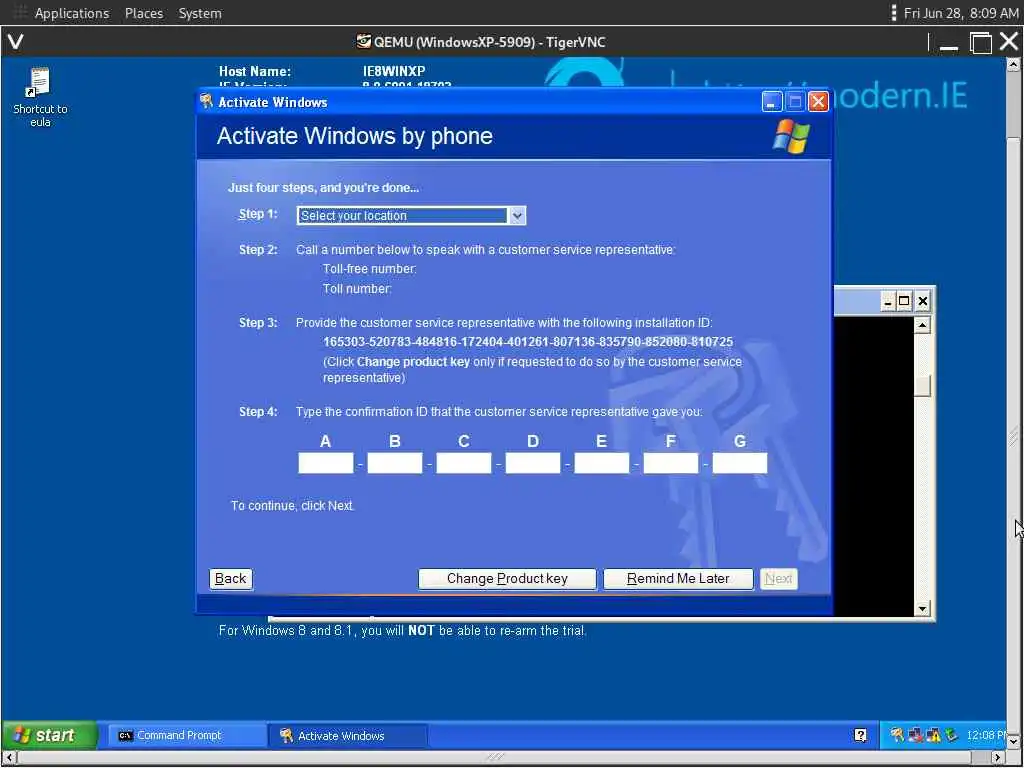Click the question mark help icon in taskbar
1024x768 pixels.
point(861,735)
